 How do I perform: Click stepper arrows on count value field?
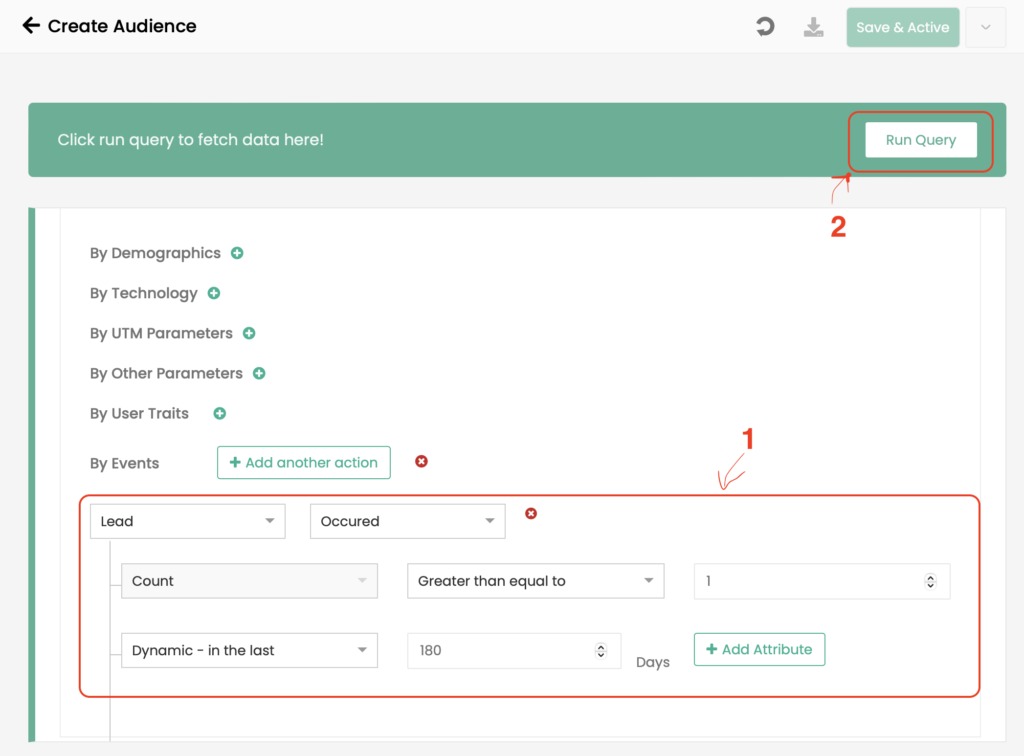[x=930, y=581]
